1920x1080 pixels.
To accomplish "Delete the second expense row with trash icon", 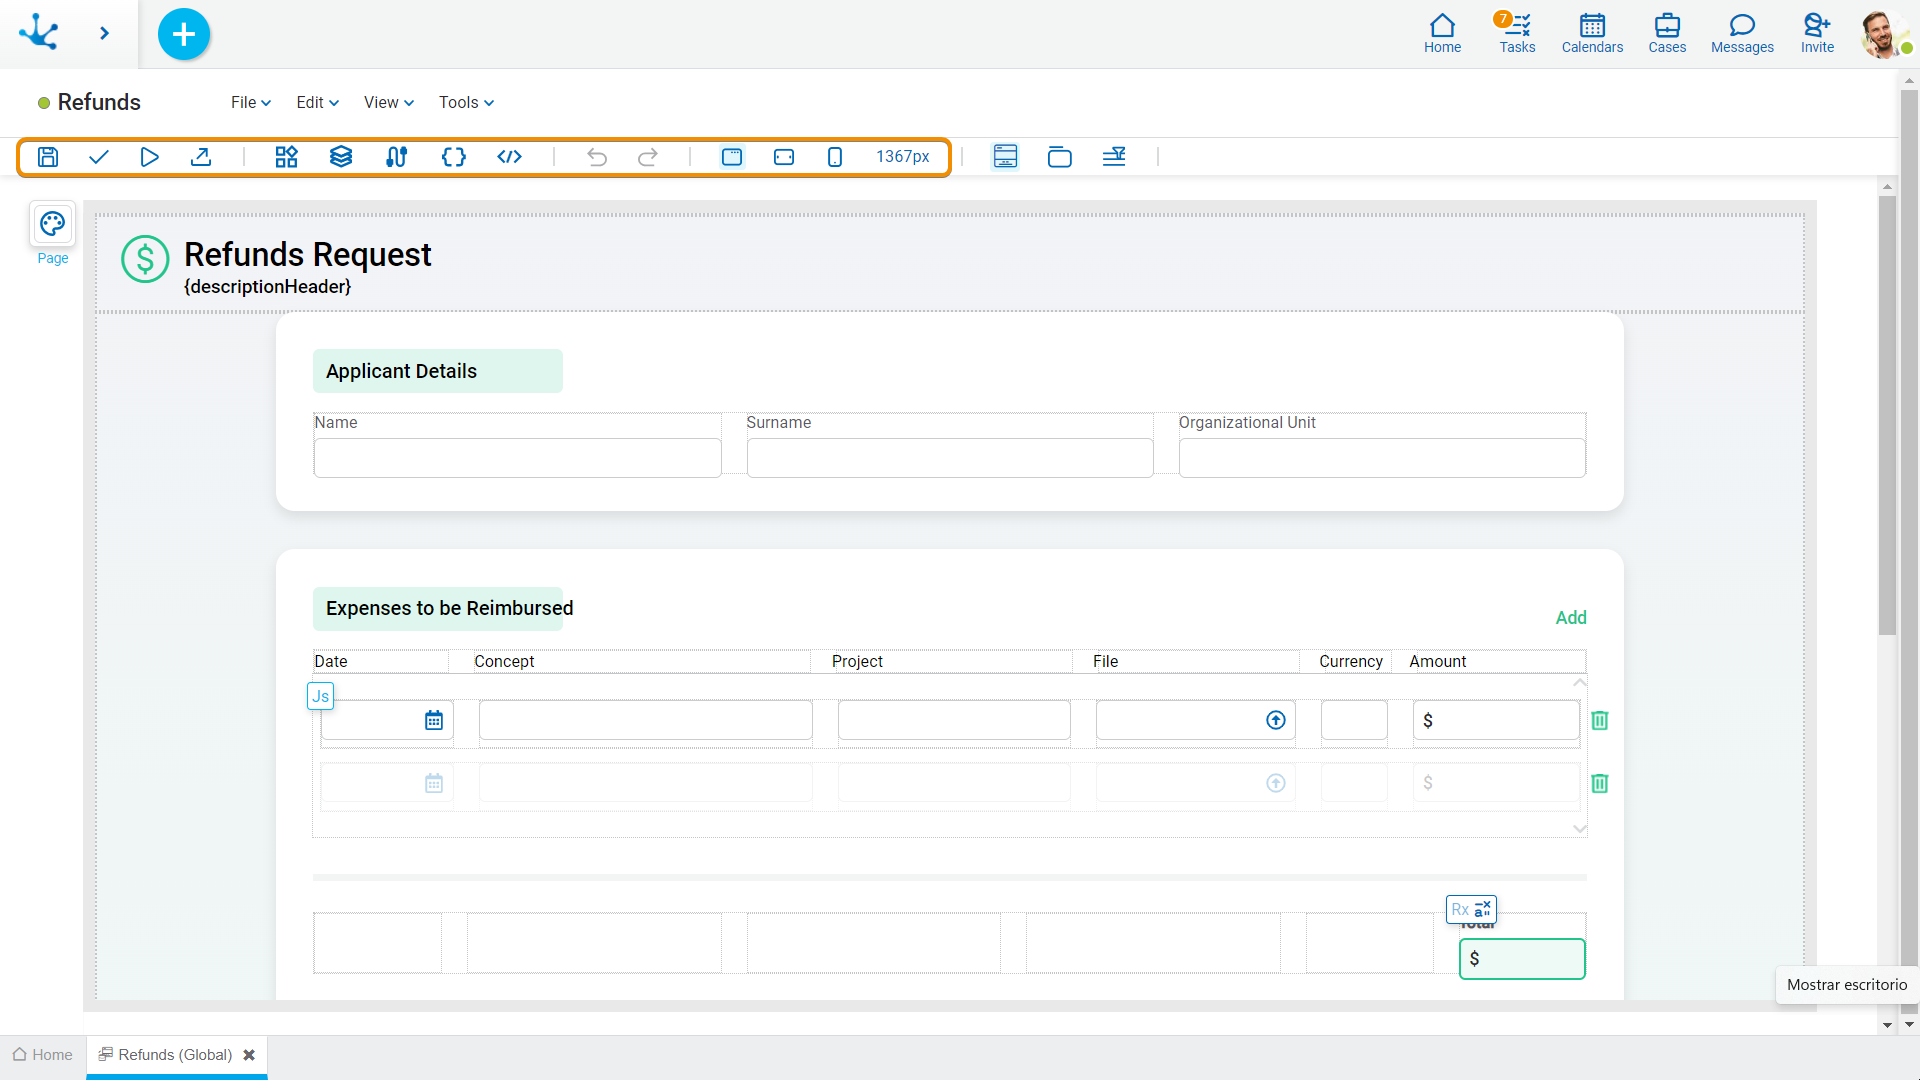I will pos(1600,784).
